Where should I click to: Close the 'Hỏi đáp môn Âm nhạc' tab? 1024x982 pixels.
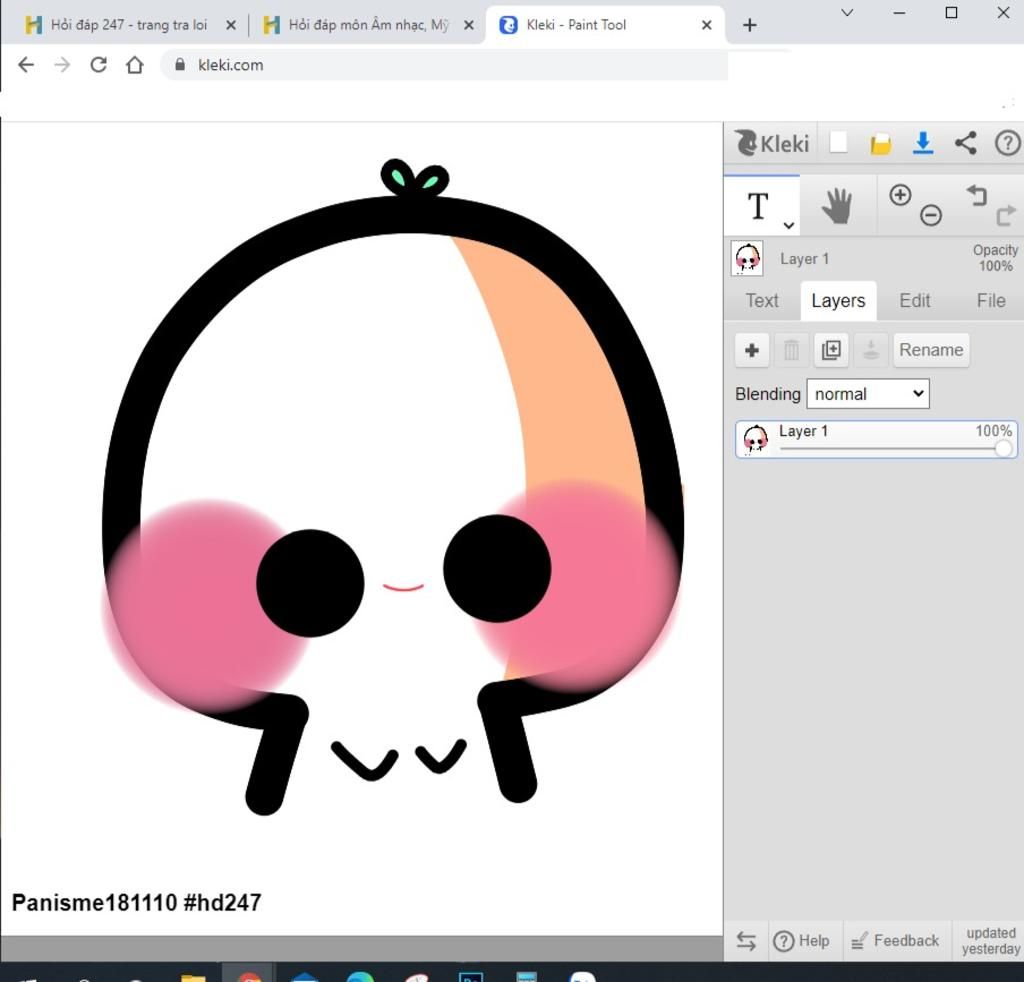(x=468, y=25)
